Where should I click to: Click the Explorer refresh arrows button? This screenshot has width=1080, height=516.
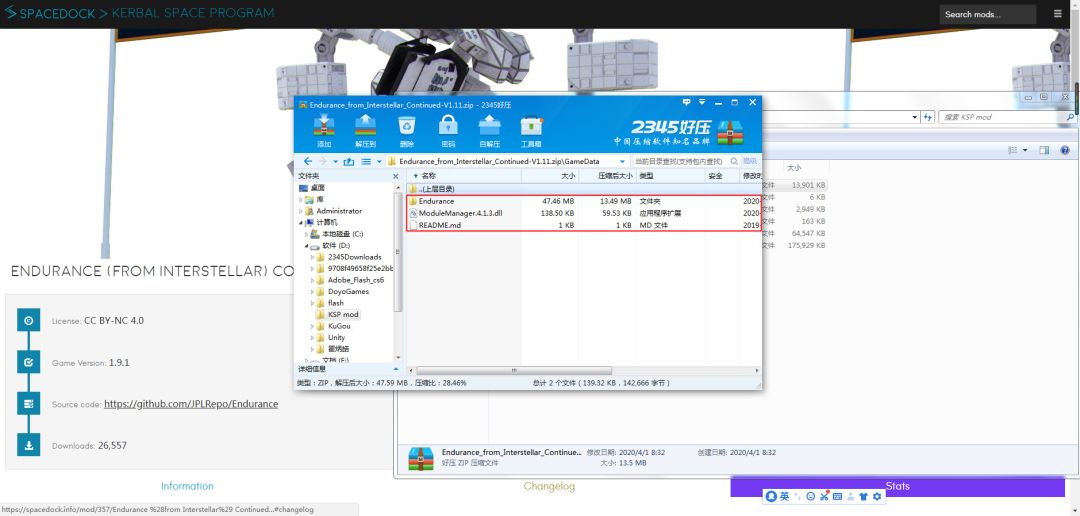(x=928, y=117)
